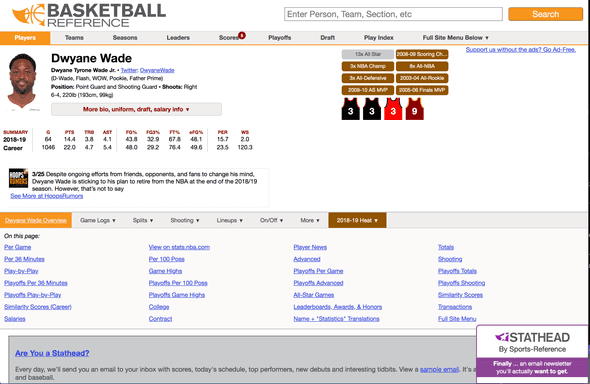Open the HoopsRumors news thumbnail icon
This screenshot has height=384, width=590.
(18, 178)
